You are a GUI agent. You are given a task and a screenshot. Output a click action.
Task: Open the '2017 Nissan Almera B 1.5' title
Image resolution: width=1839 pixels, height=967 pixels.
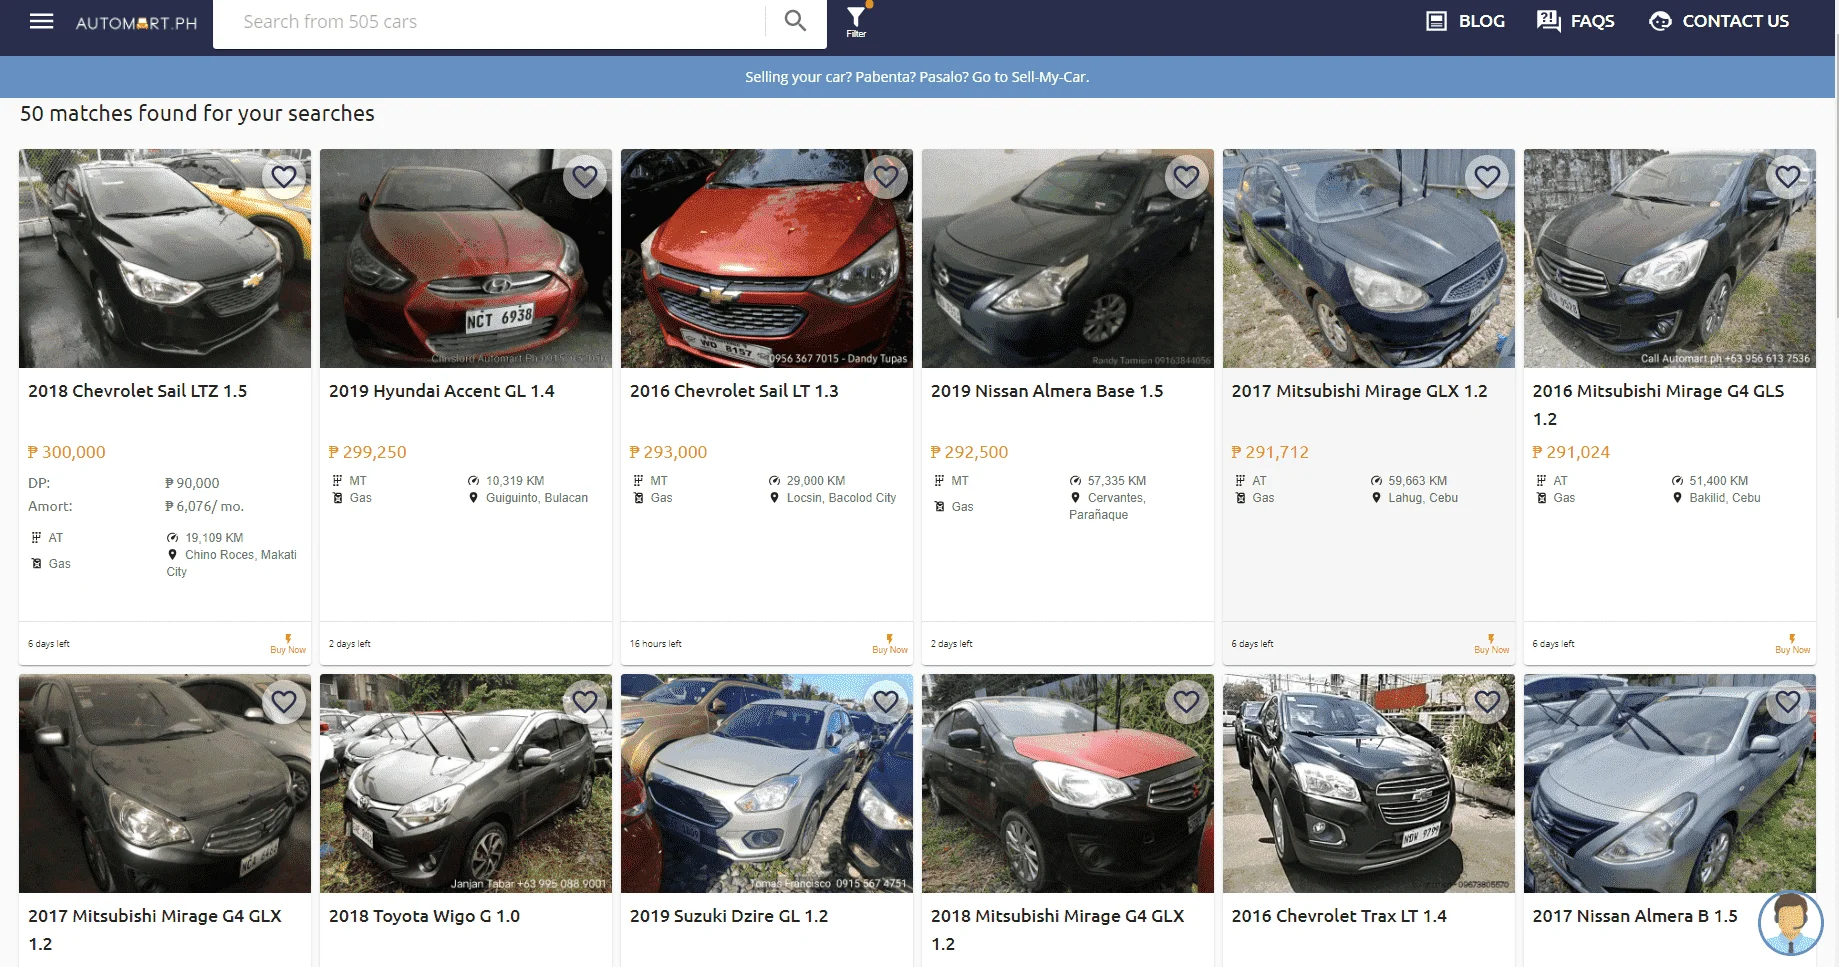point(1635,916)
